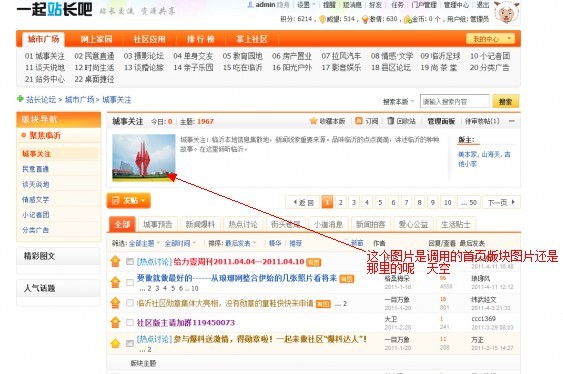Select the 新闻爆料 category tab

tap(200, 225)
